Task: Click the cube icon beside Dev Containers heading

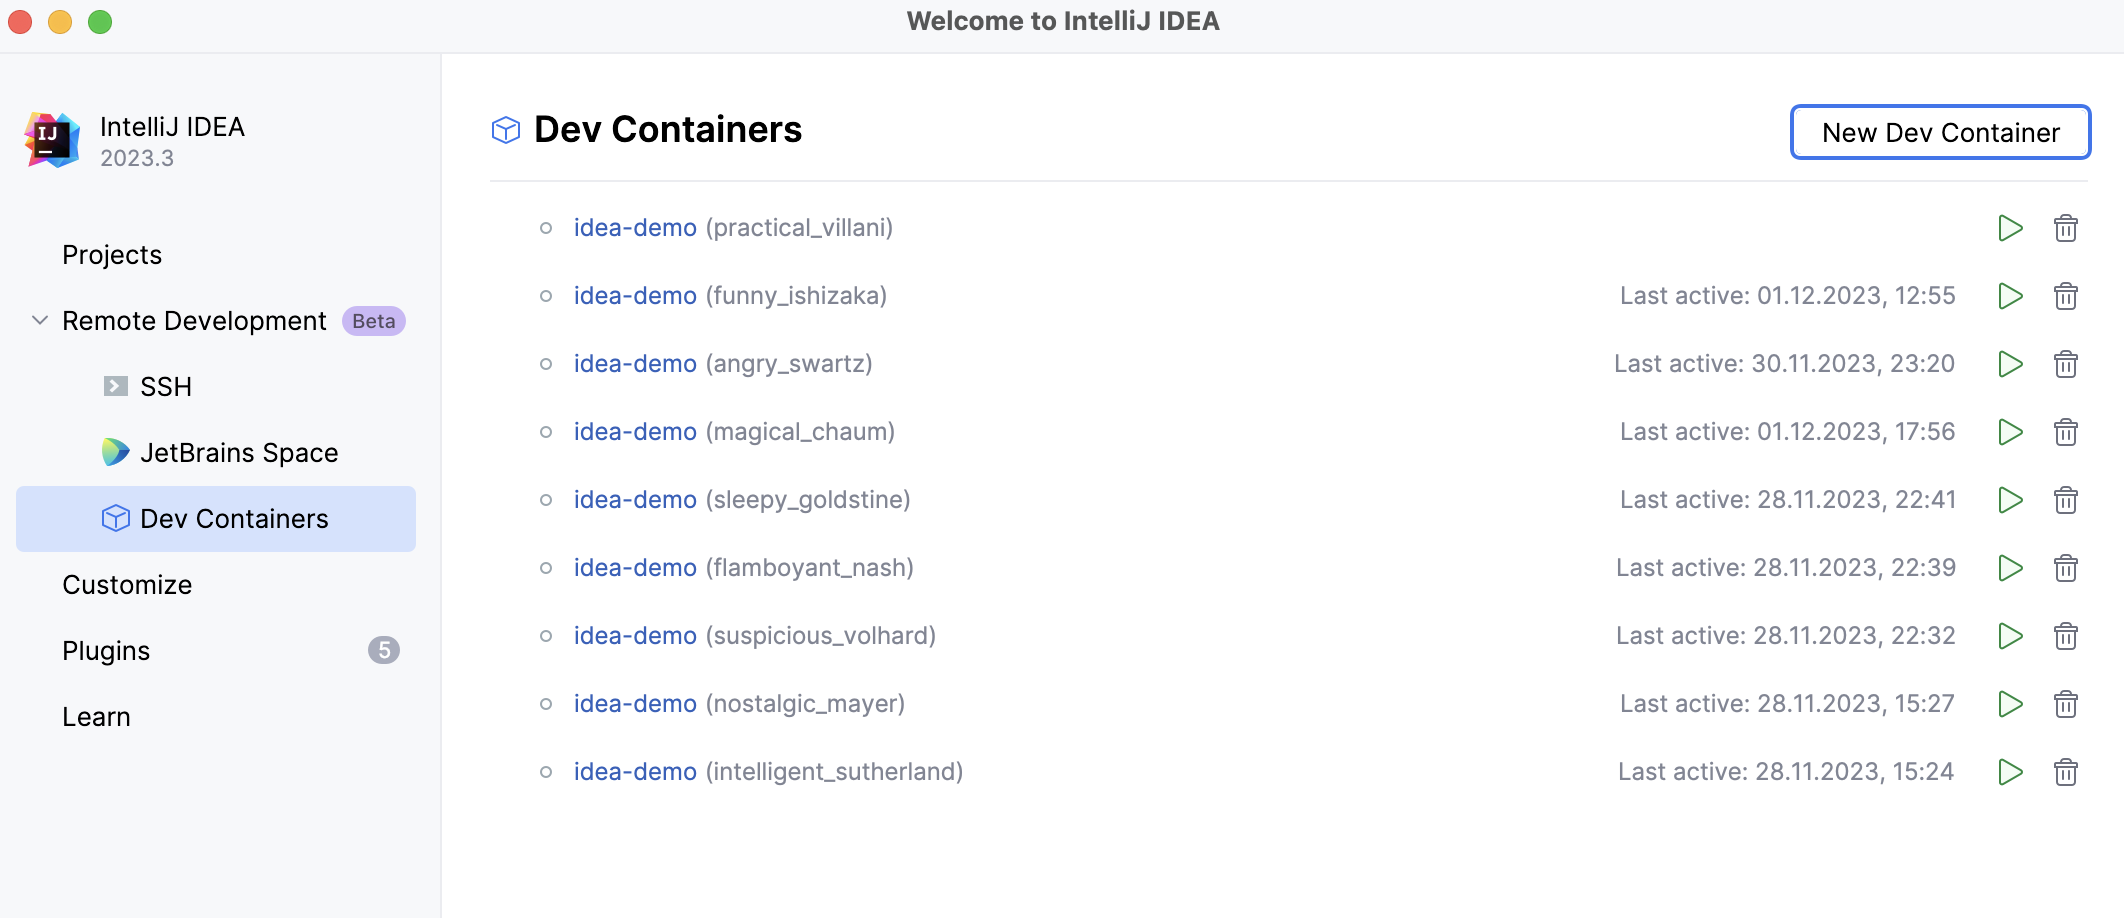Action: (x=506, y=130)
